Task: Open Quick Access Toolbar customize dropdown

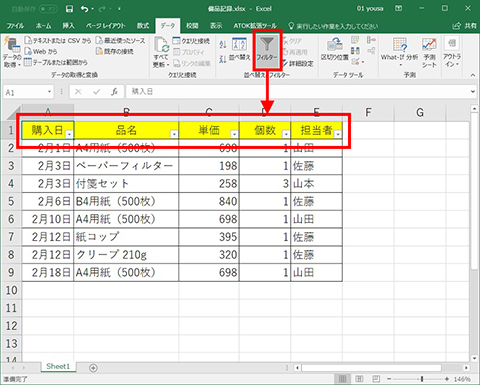Action: coord(119,9)
